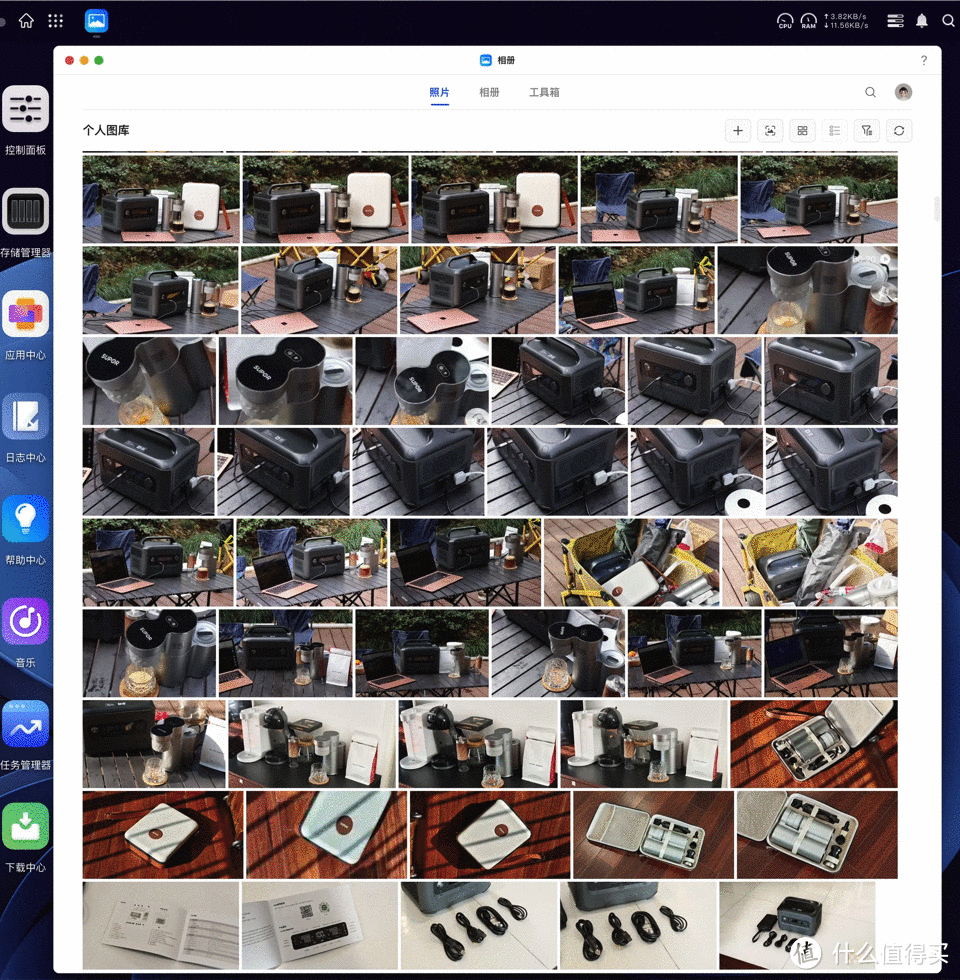Open the user avatar menu
The image size is (960, 980).
(x=903, y=92)
